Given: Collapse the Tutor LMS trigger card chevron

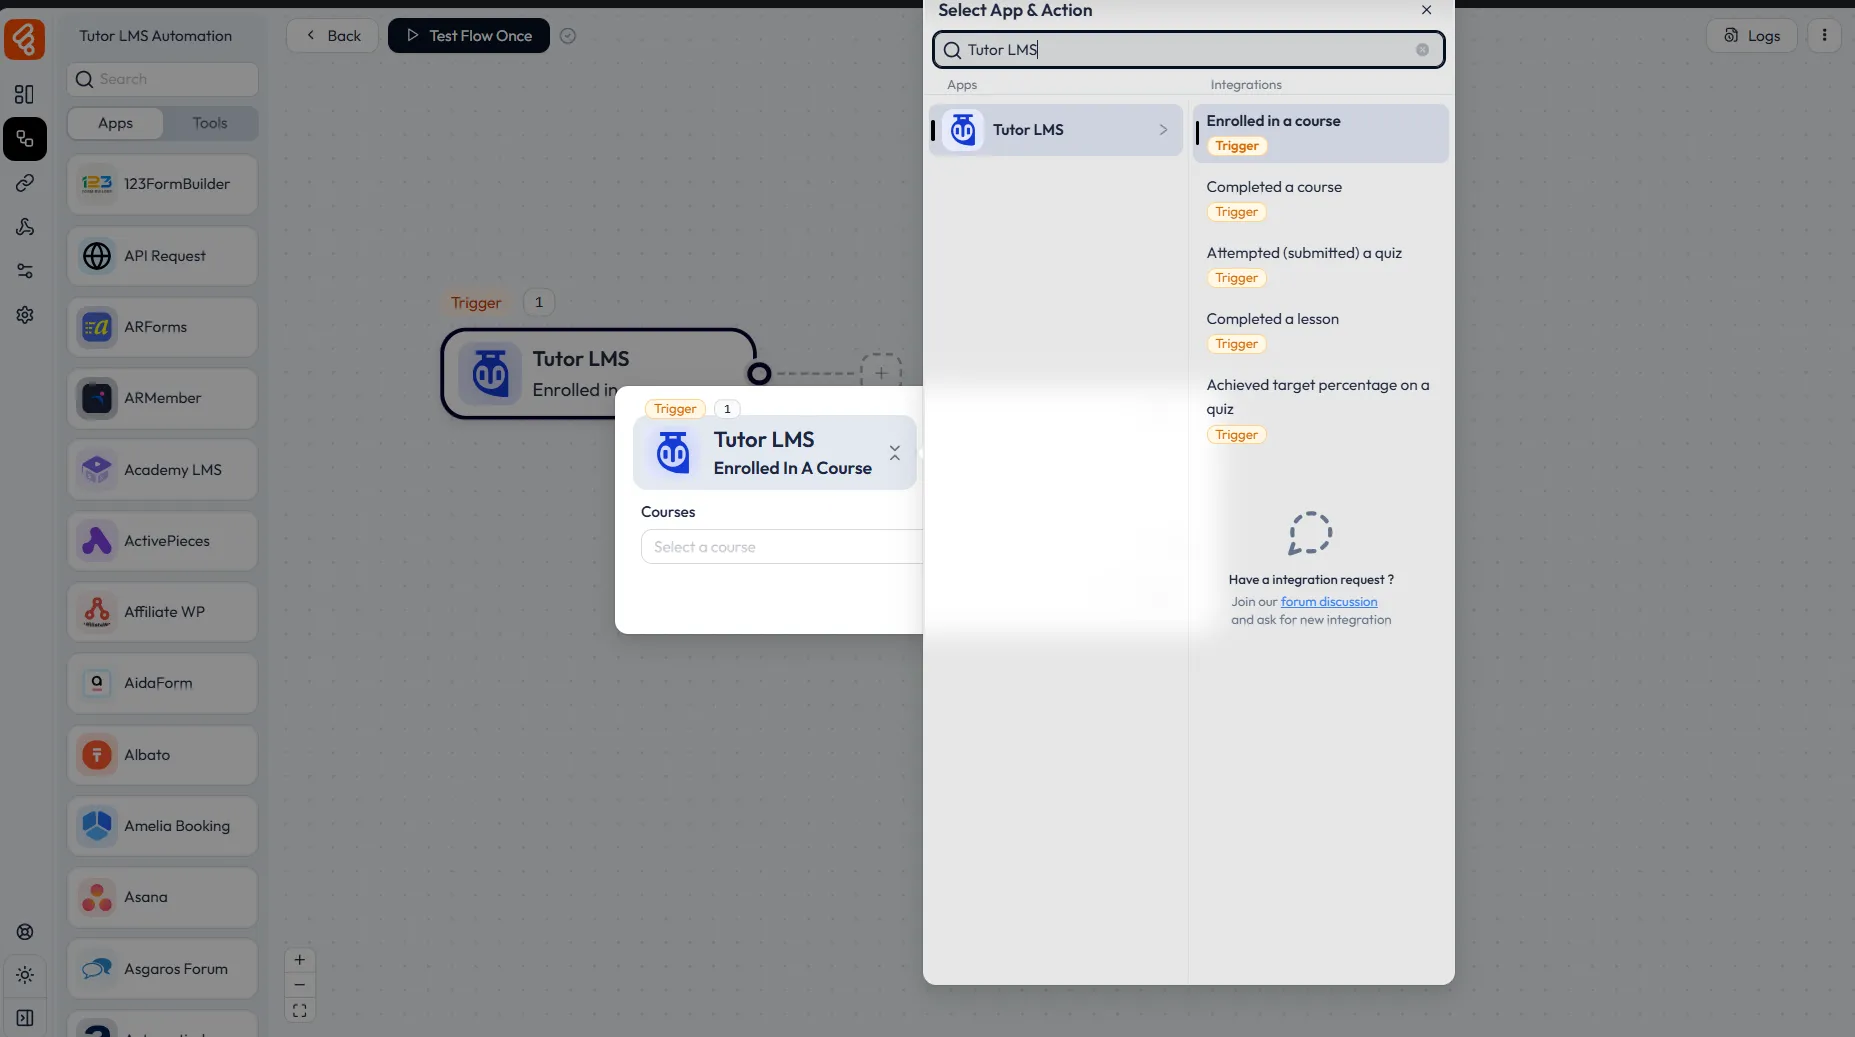Looking at the screenshot, I should tap(895, 453).
